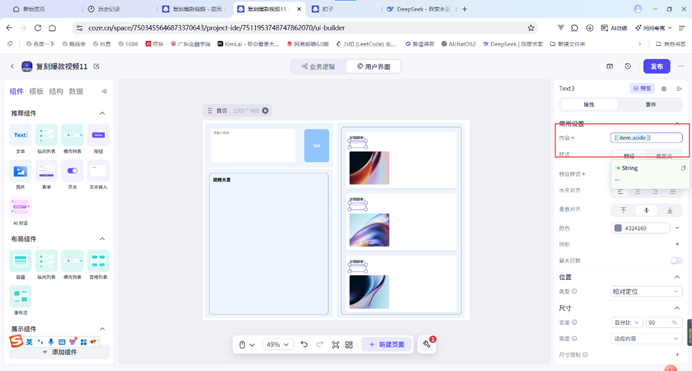Switch to 用户界面 view

(x=373, y=67)
